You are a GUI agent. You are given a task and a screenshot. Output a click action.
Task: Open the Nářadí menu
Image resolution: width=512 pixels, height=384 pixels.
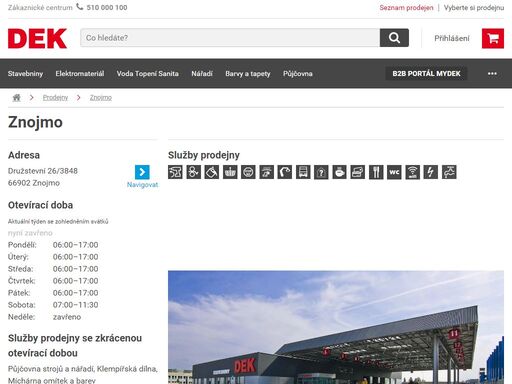pos(202,74)
